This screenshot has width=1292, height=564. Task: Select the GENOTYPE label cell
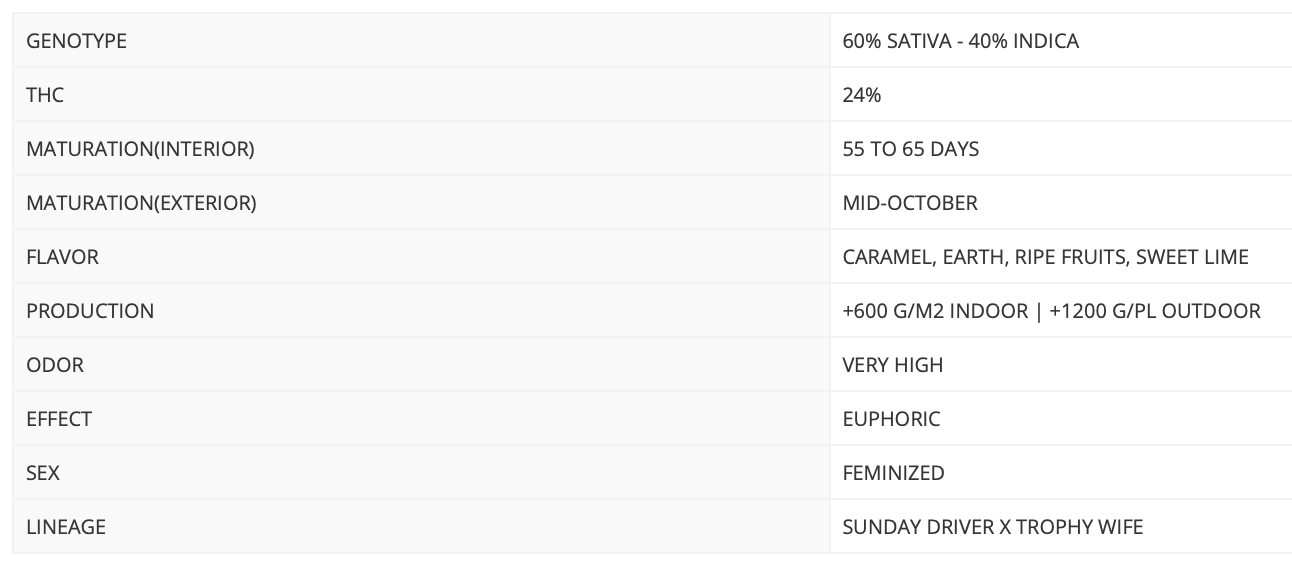coord(421,41)
